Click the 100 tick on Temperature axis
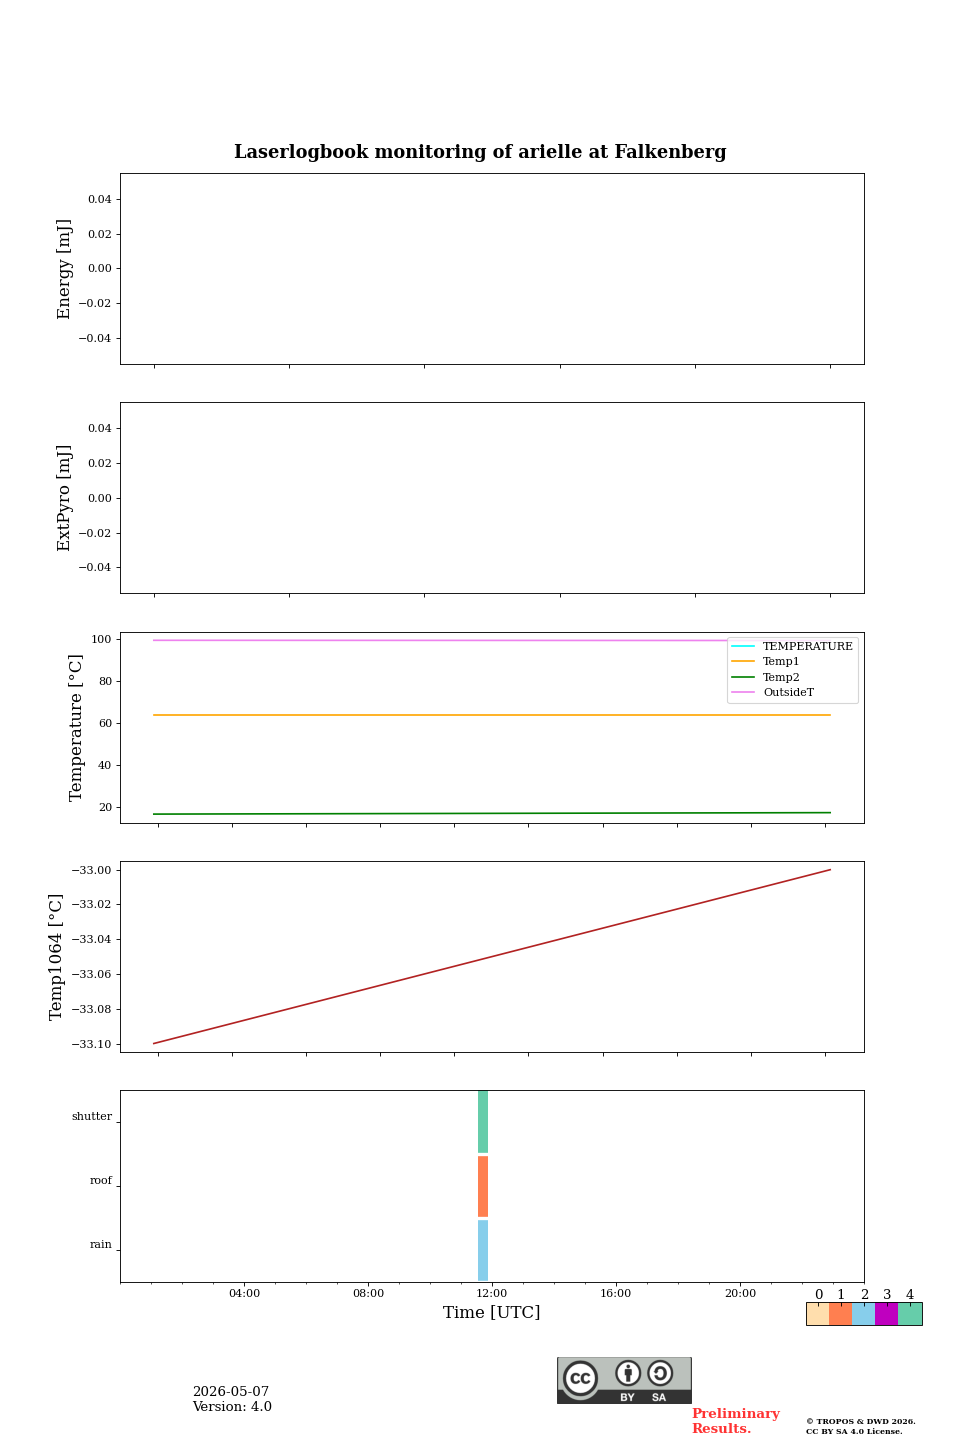 click(102, 639)
